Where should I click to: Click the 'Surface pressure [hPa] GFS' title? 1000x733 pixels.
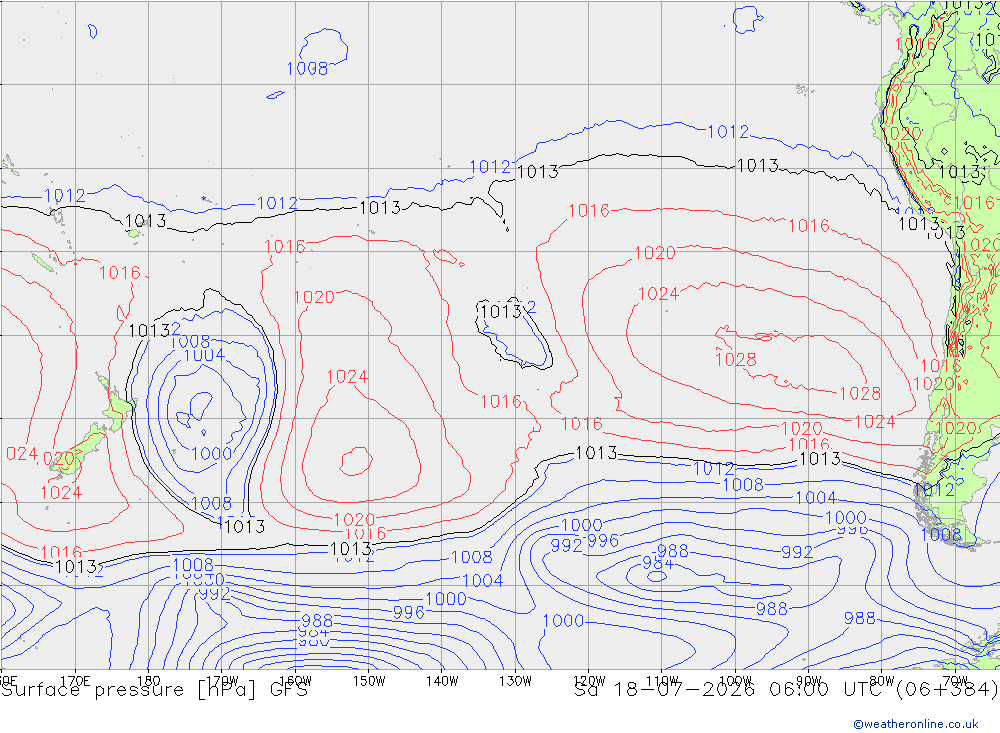(x=154, y=690)
